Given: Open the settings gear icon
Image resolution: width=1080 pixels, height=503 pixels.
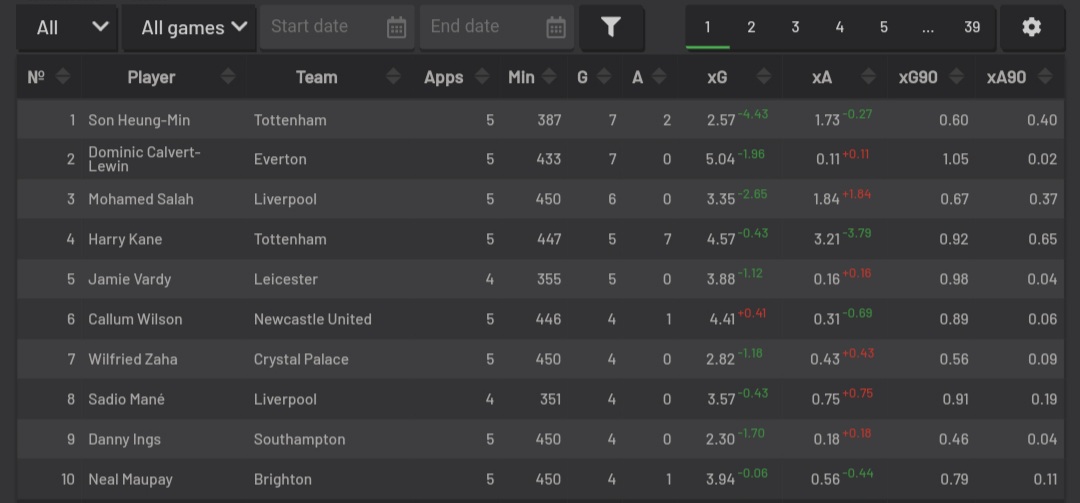Looking at the screenshot, I should point(1031,28).
